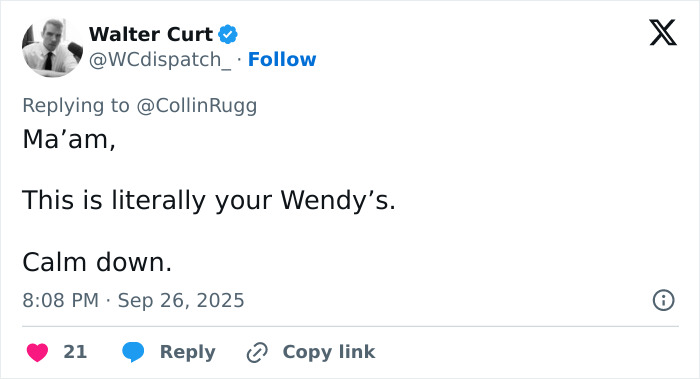This screenshot has width=700, height=379.
Task: Select the Copy link label
Action: [x=329, y=352]
